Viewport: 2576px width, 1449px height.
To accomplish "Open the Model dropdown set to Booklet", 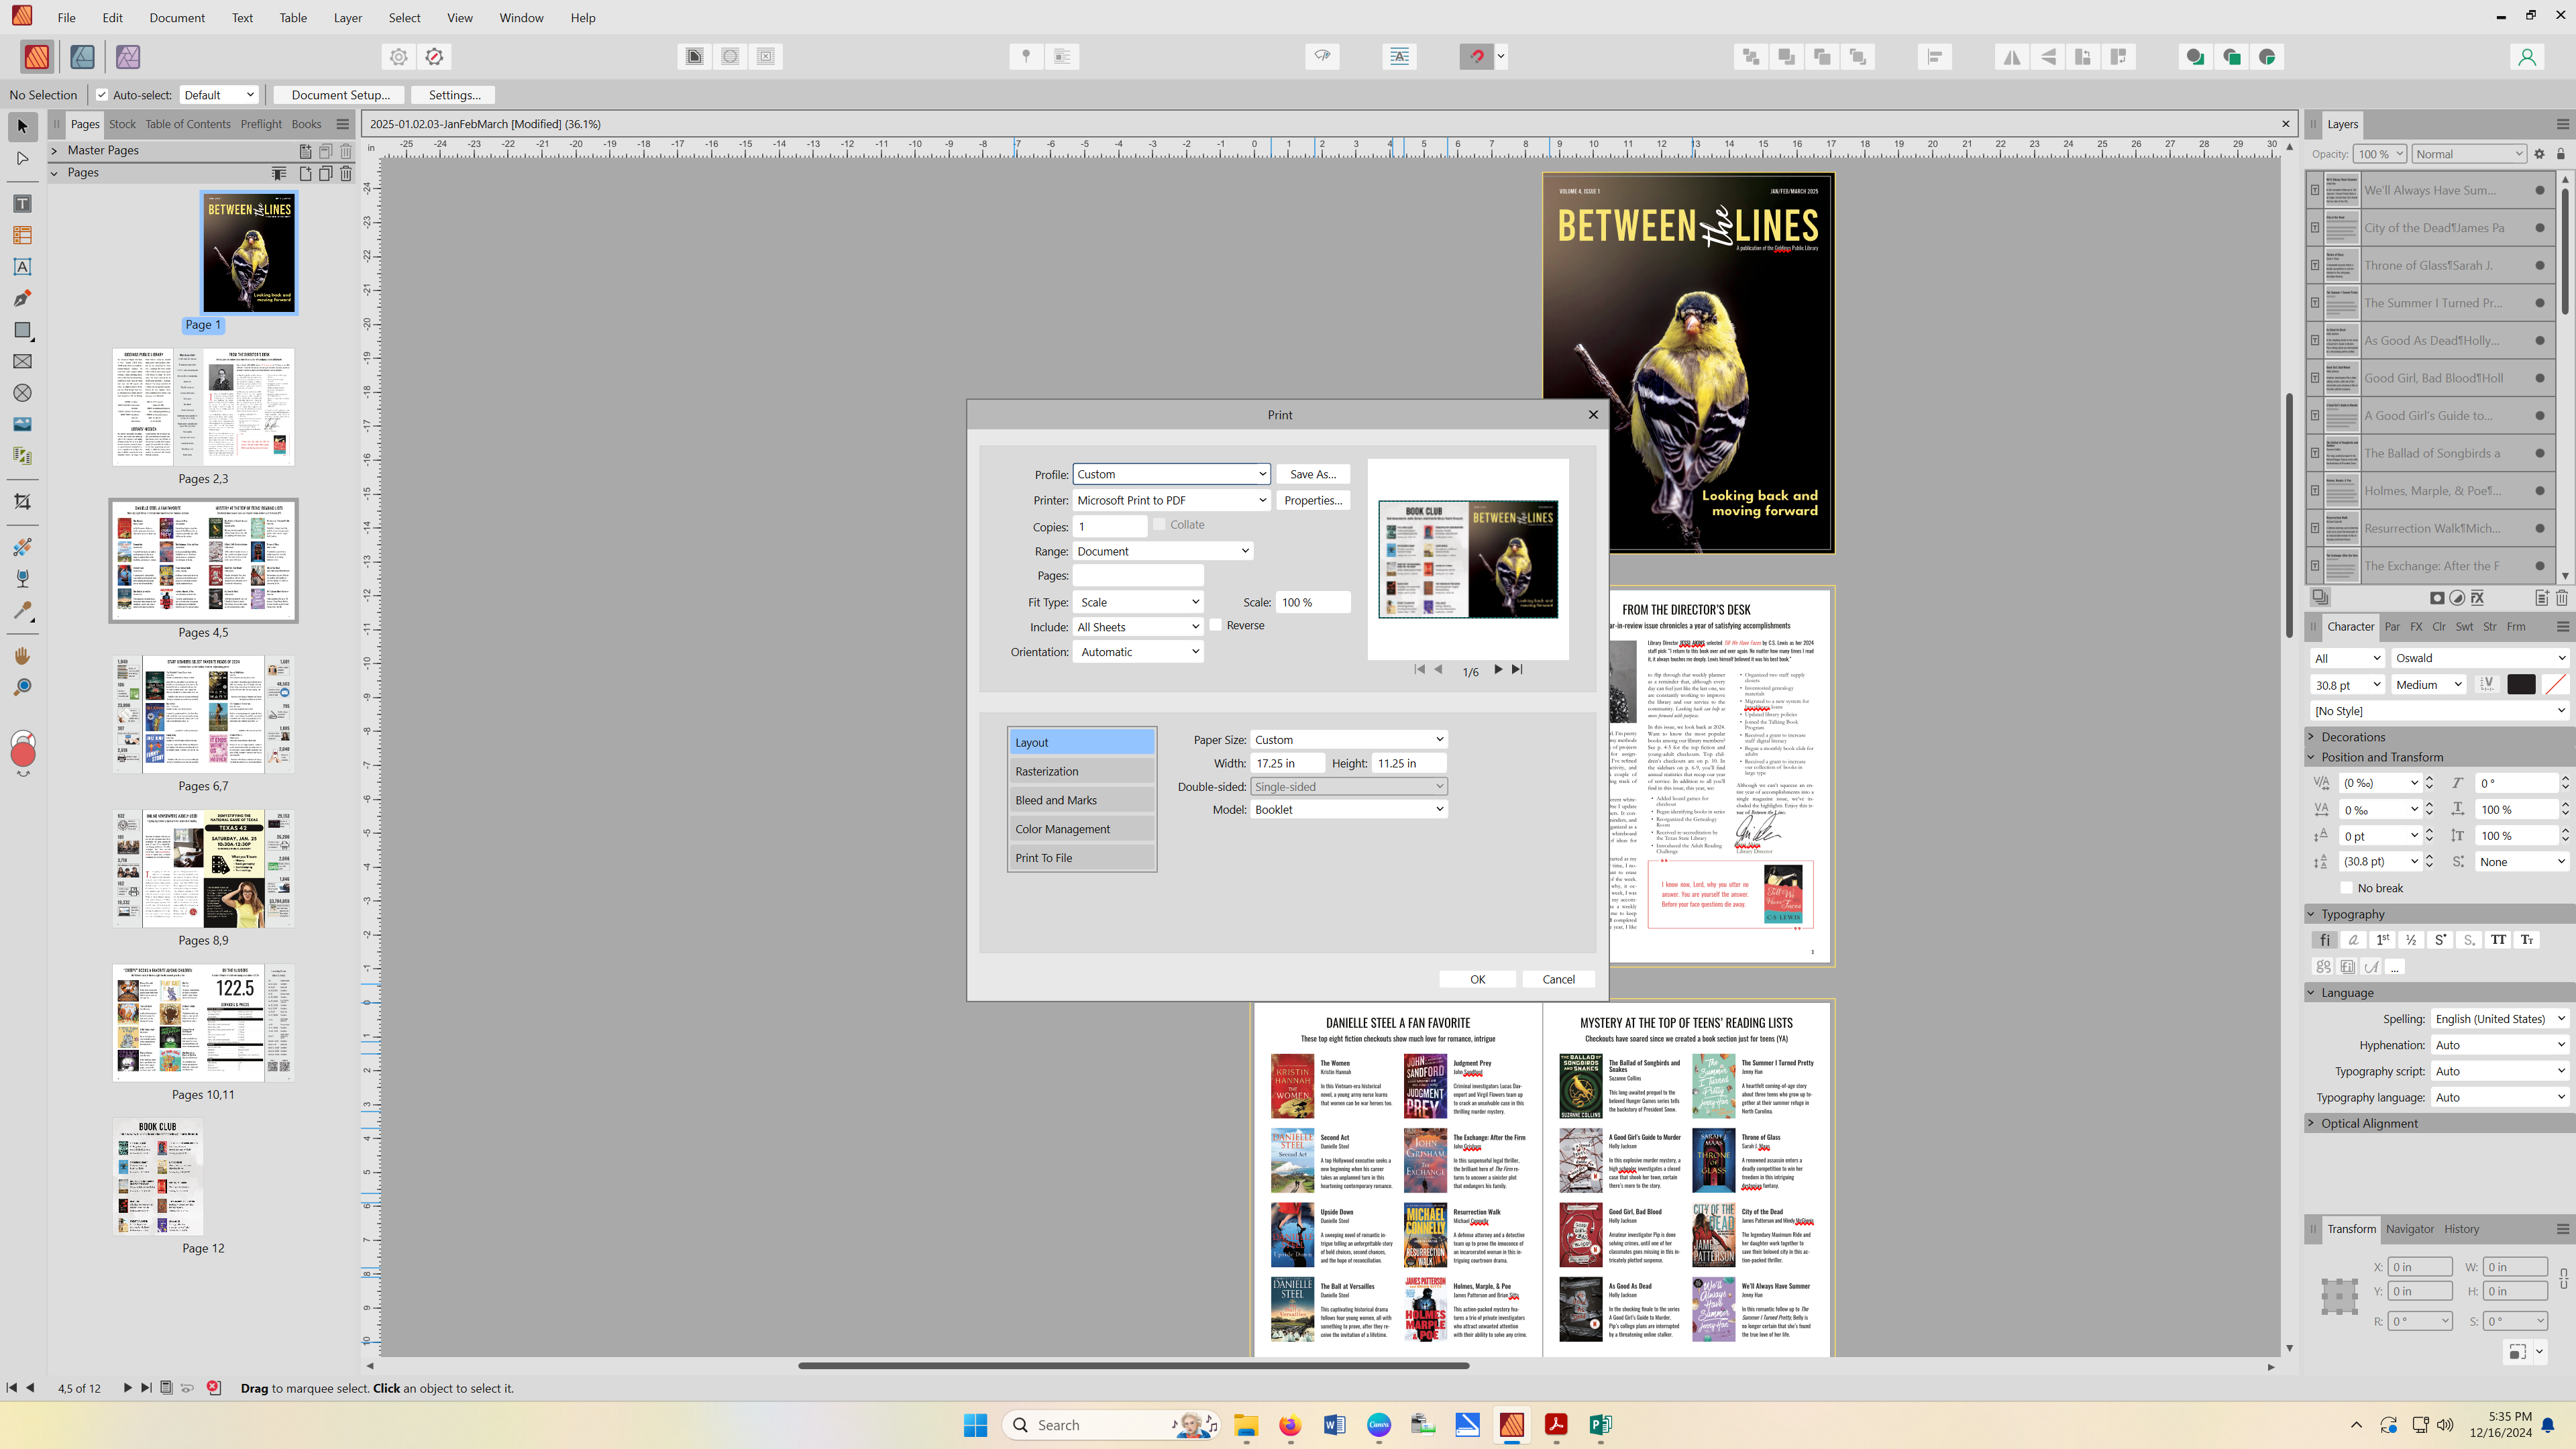I will click(x=1349, y=810).
